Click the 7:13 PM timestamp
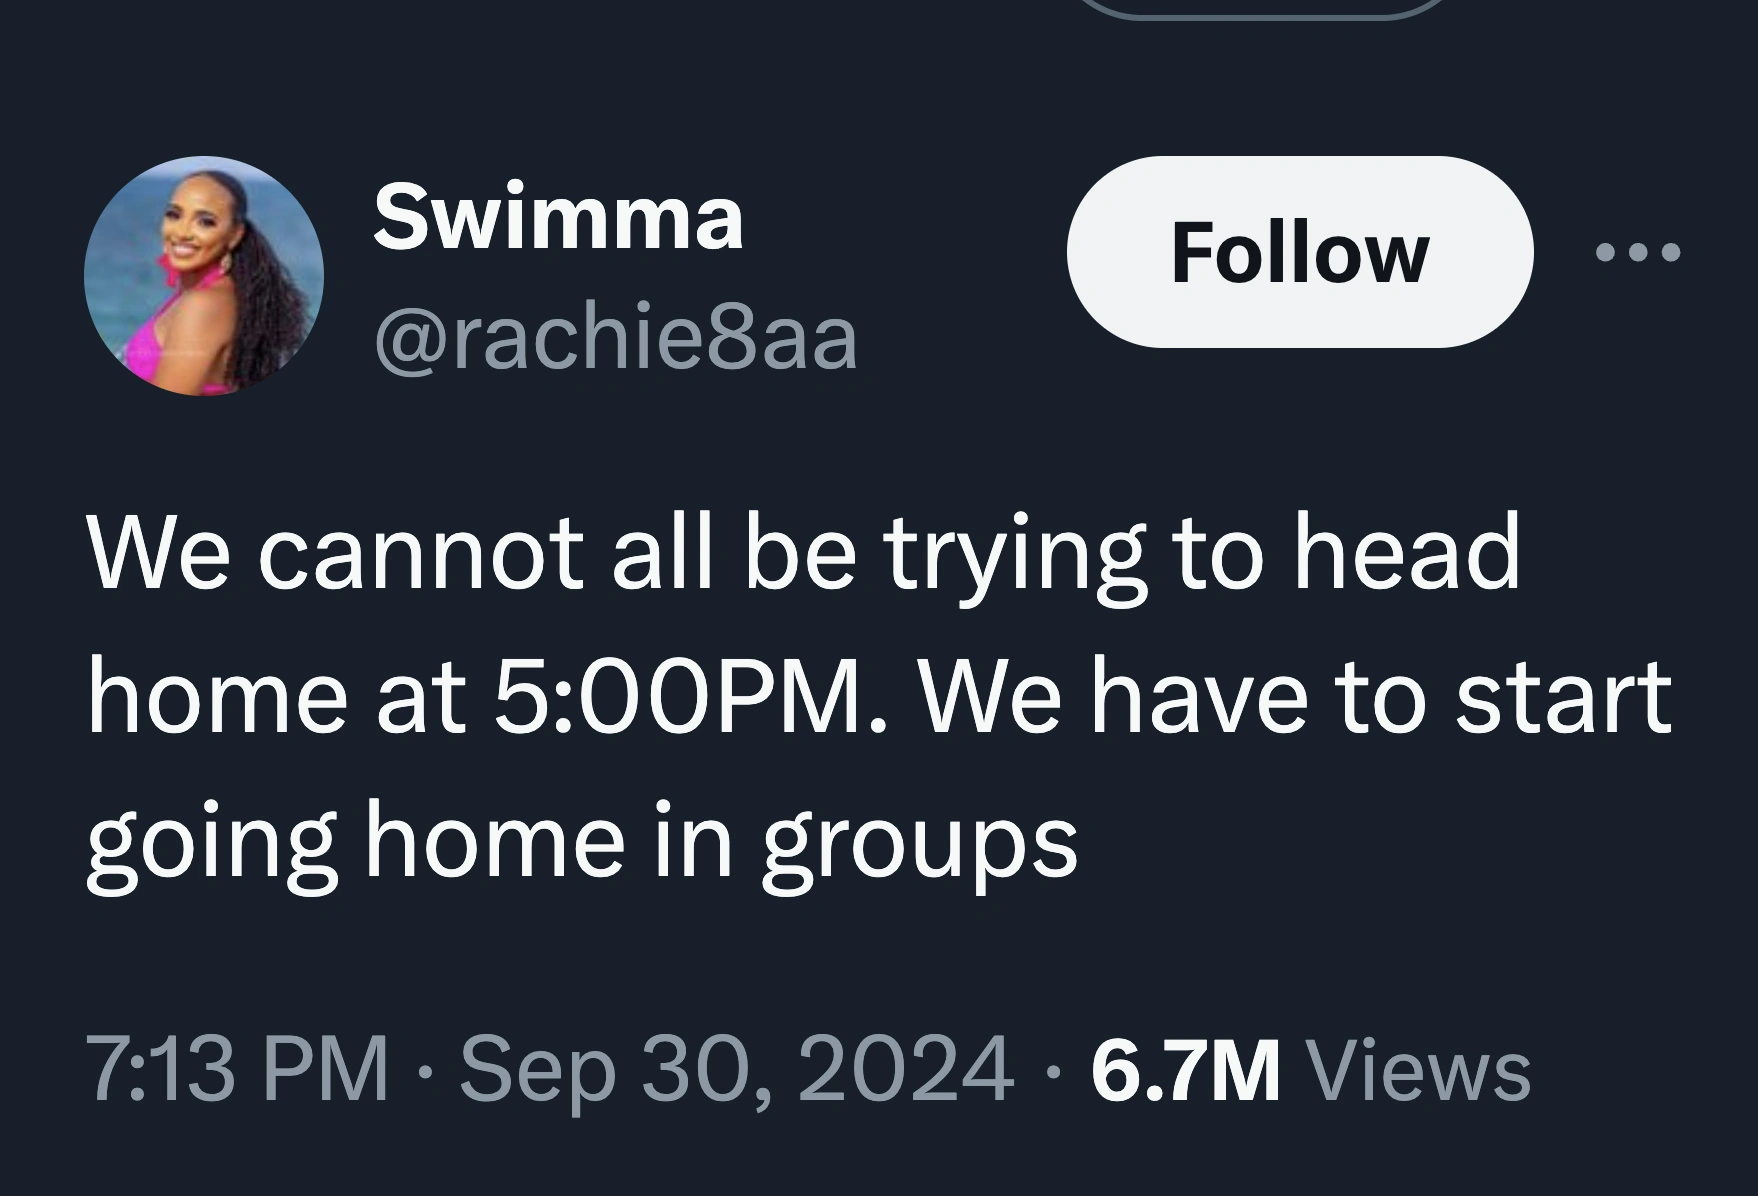Image resolution: width=1758 pixels, height=1196 pixels. click(x=237, y=1070)
